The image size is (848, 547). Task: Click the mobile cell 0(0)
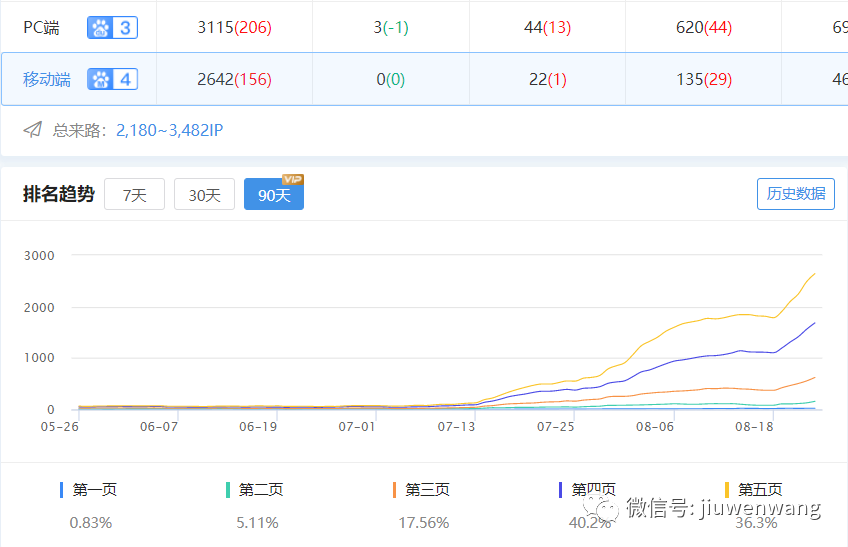click(x=390, y=80)
